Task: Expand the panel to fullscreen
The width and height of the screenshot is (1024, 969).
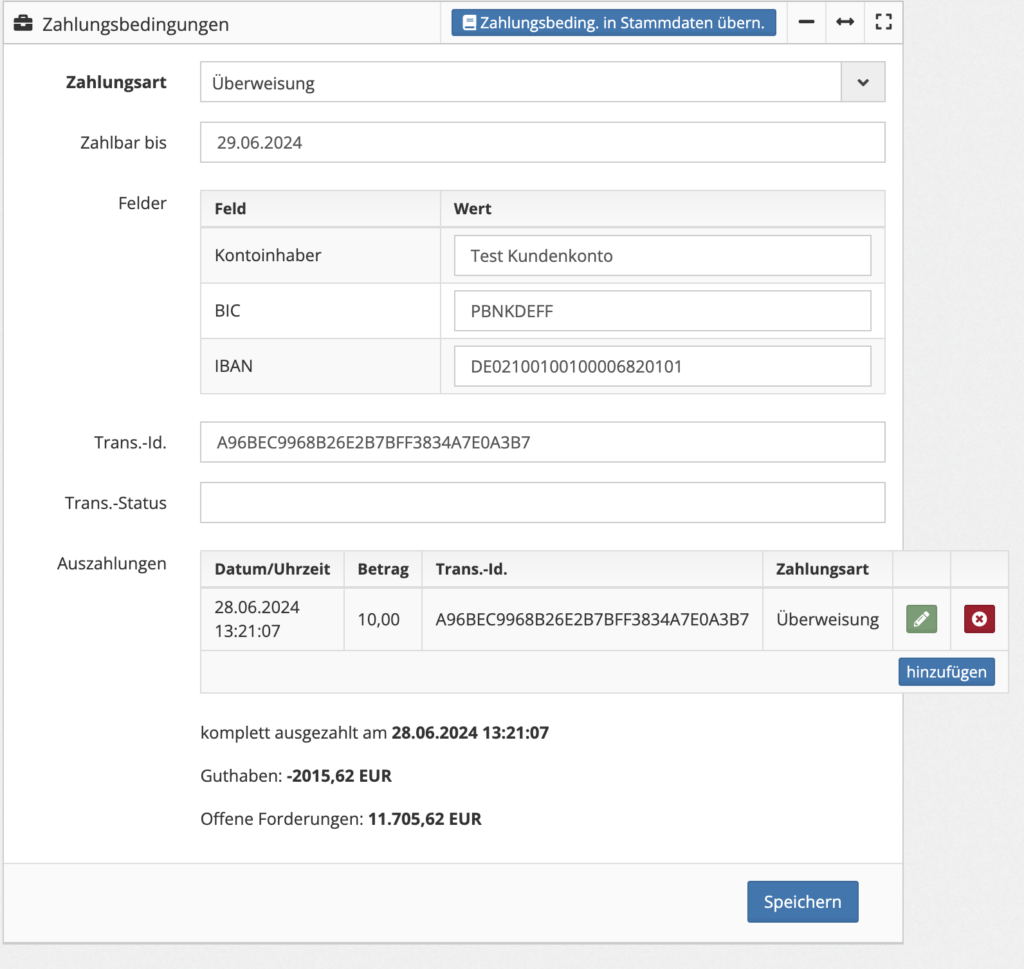Action: [884, 22]
